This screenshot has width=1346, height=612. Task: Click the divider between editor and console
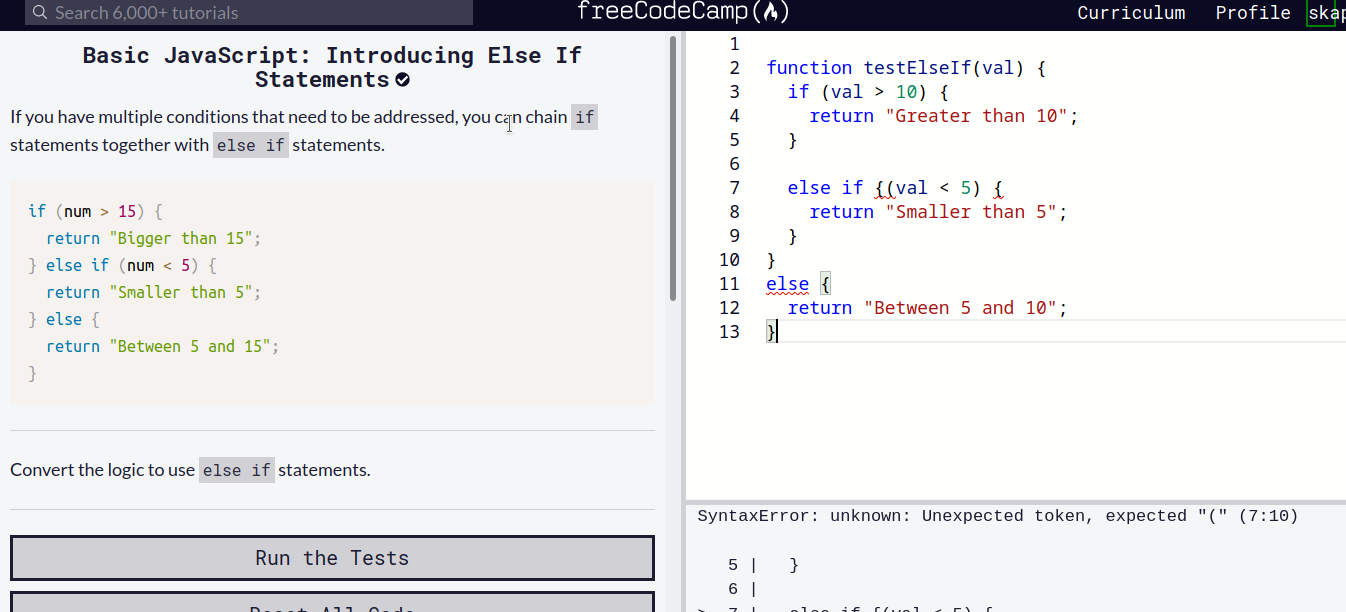pyautogui.click(x=1015, y=501)
